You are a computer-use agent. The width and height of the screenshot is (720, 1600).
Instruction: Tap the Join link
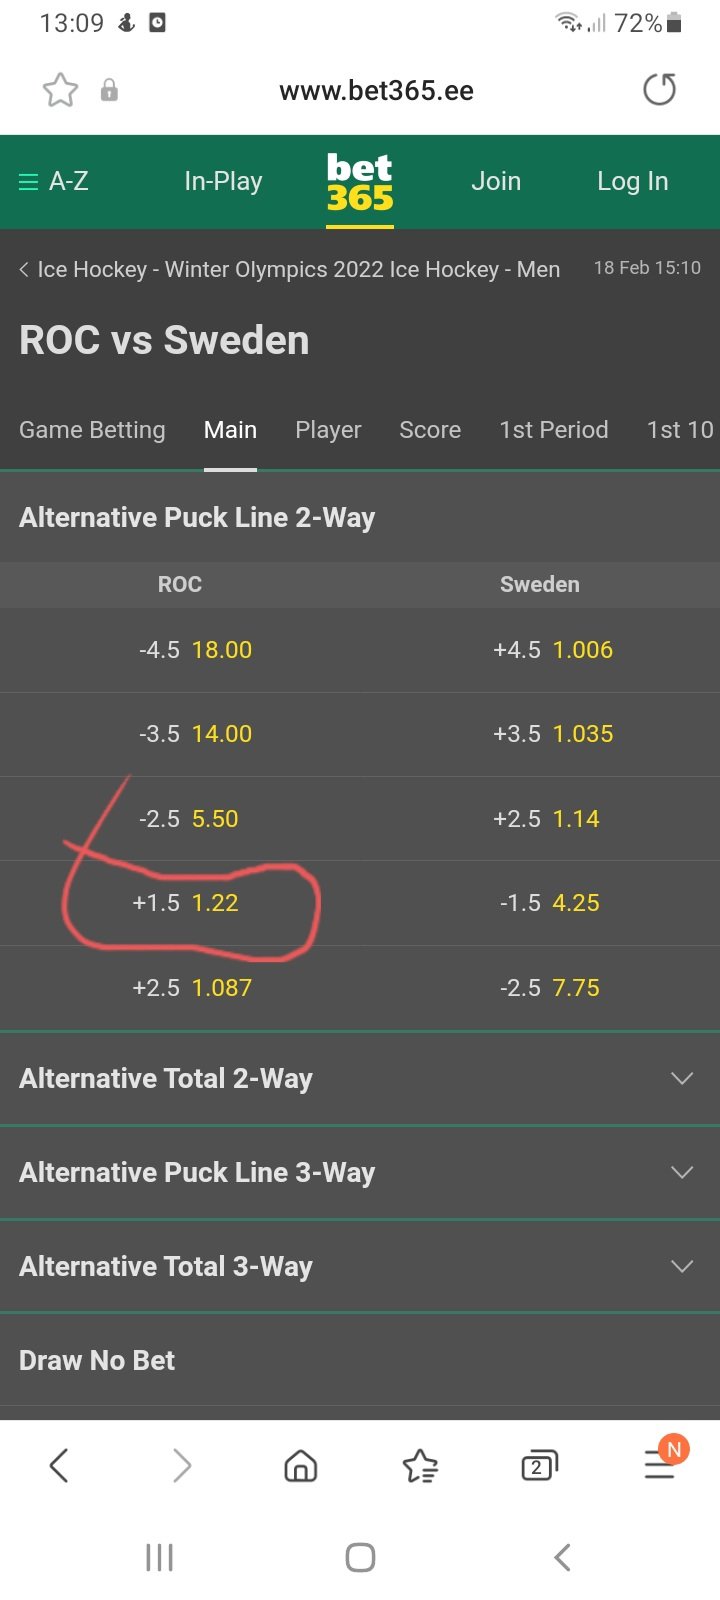[x=496, y=181]
